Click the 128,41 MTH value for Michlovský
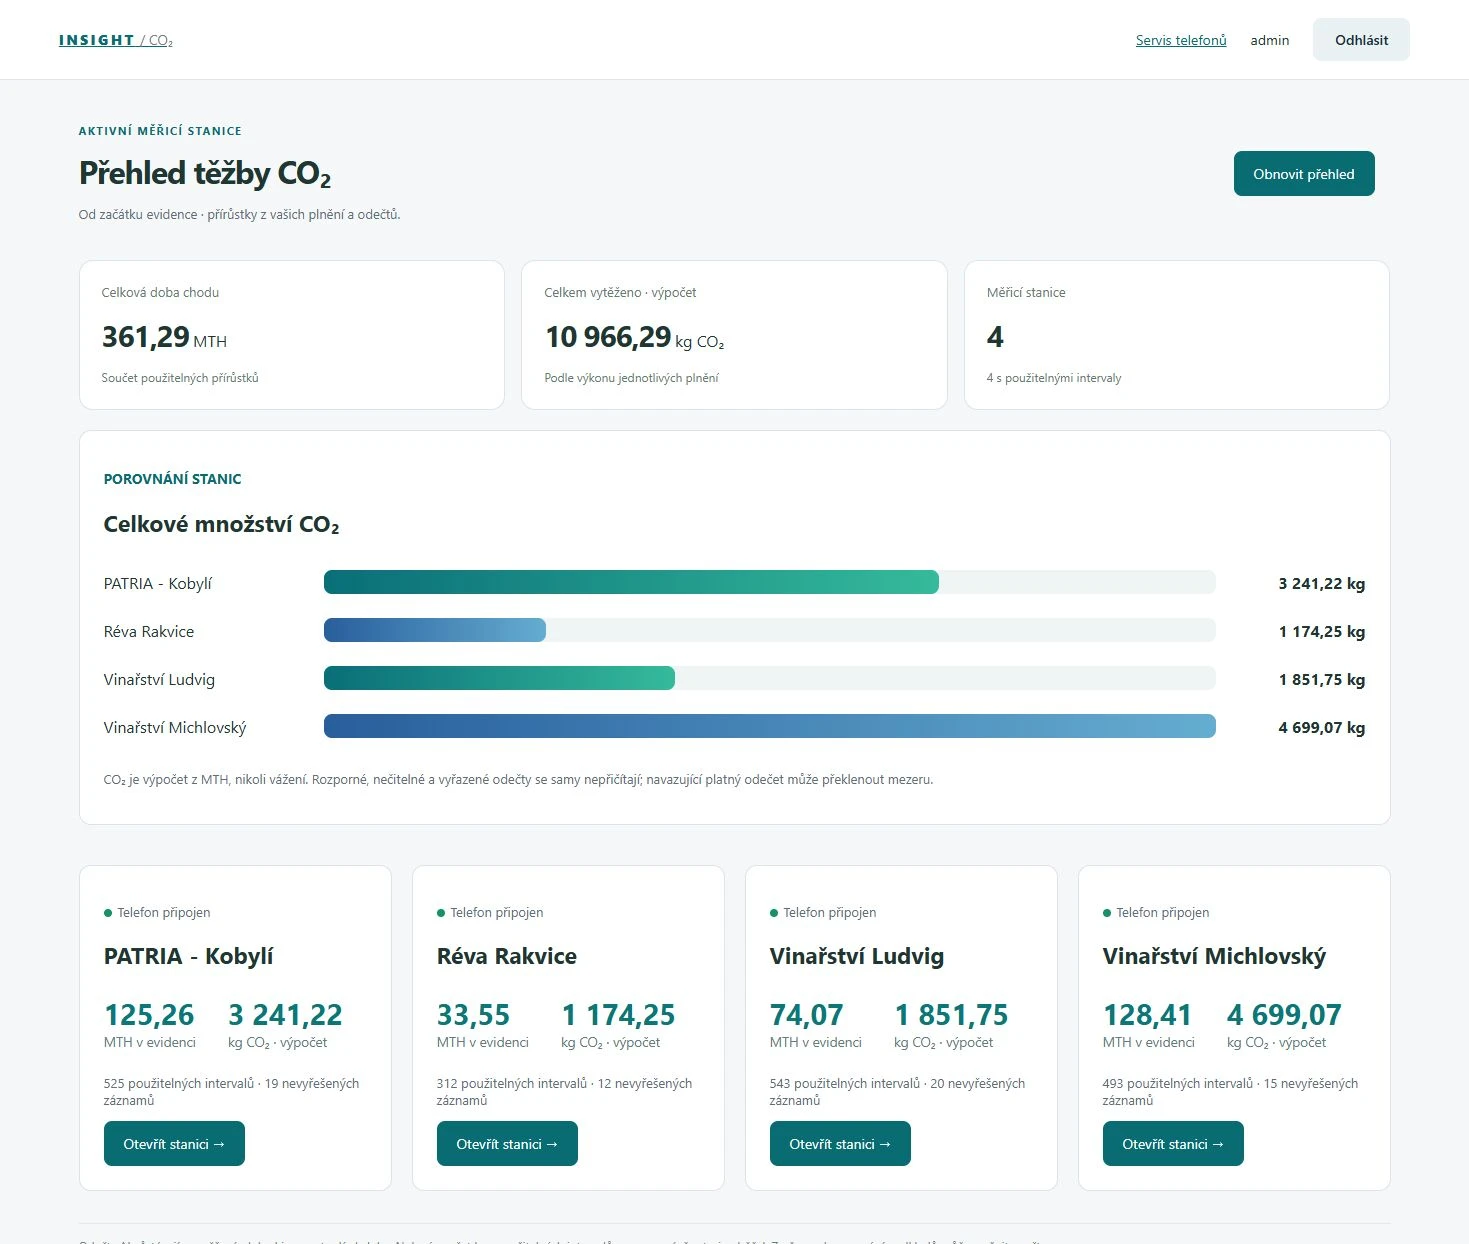 1147,1015
